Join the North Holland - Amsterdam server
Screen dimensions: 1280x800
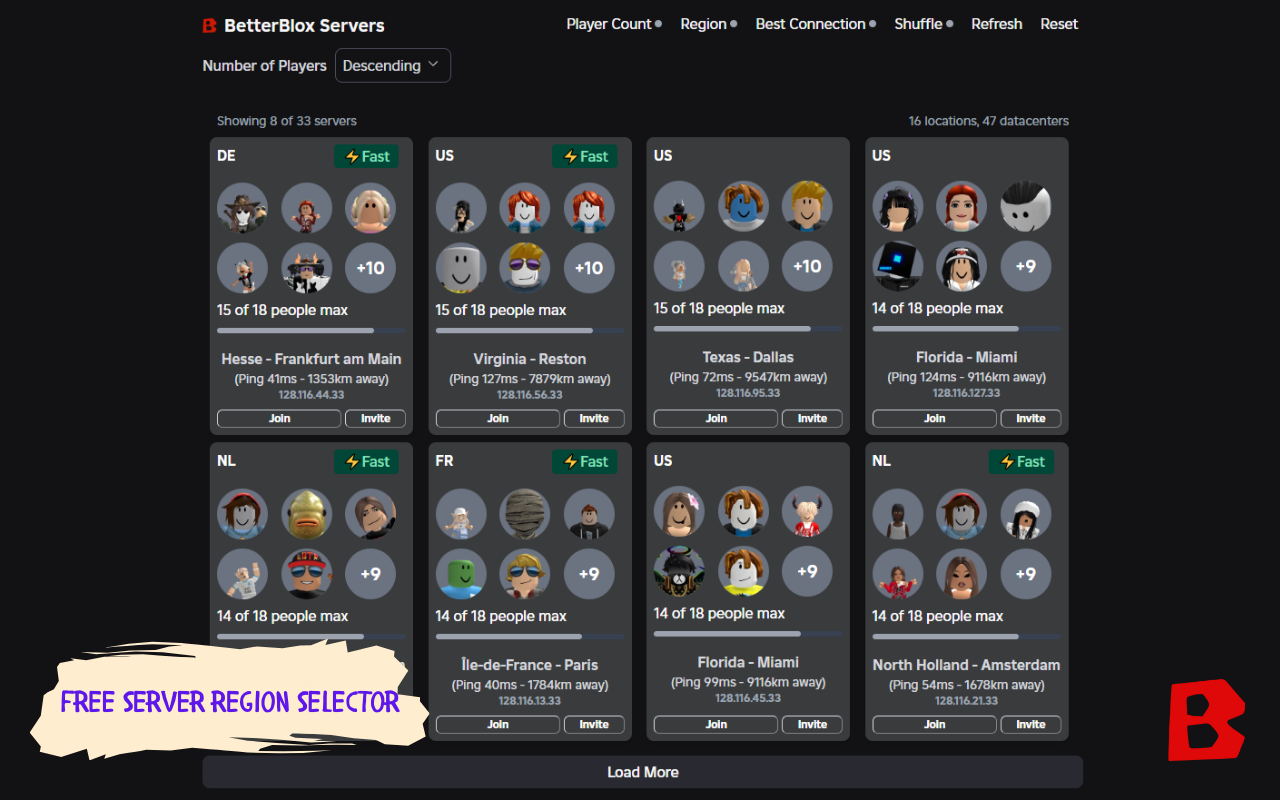(x=935, y=725)
